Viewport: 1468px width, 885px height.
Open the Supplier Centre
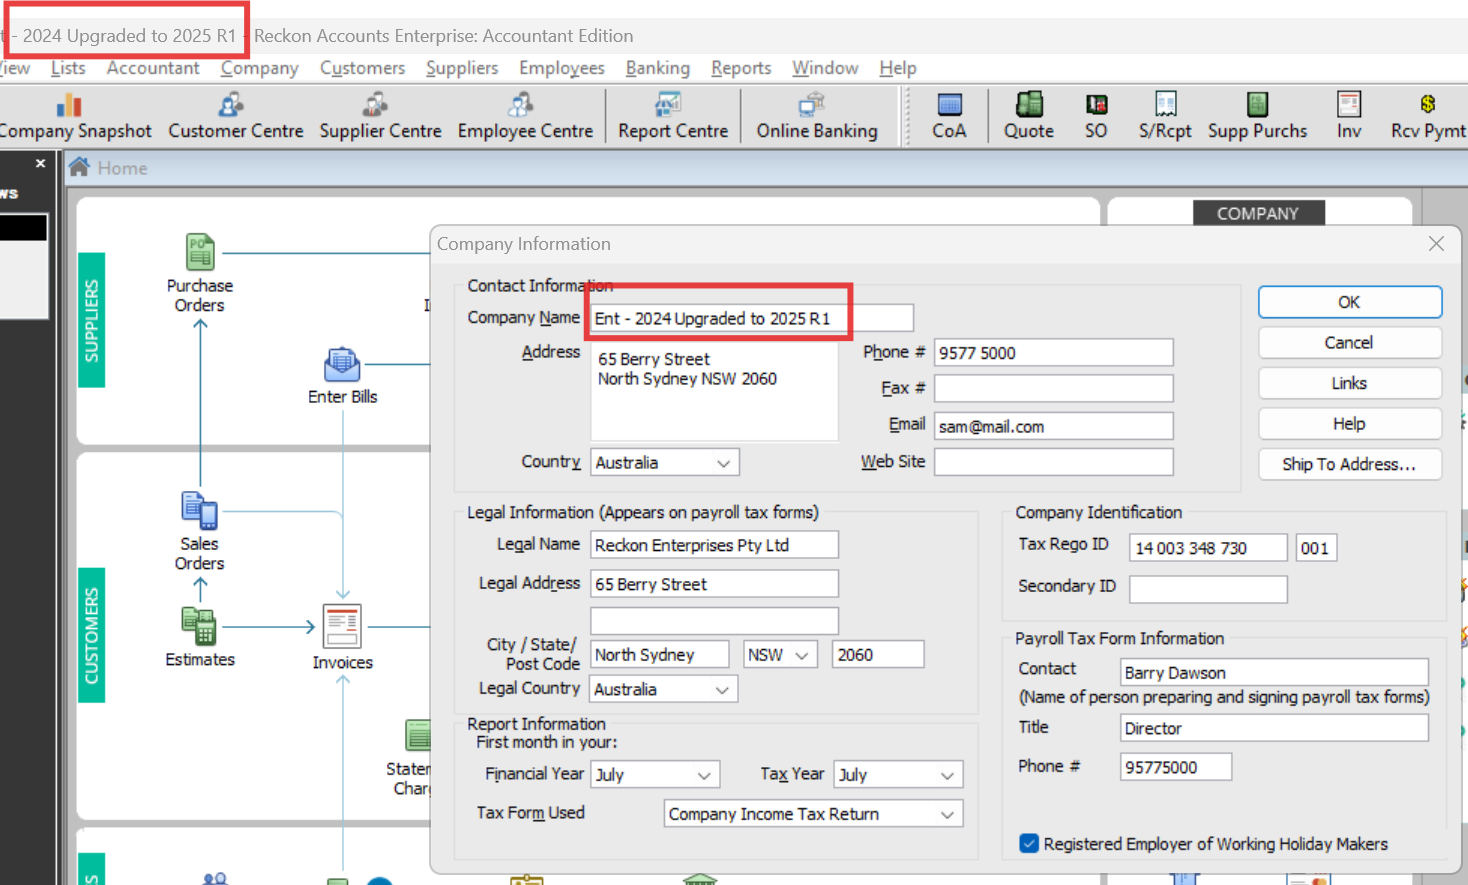(x=380, y=117)
